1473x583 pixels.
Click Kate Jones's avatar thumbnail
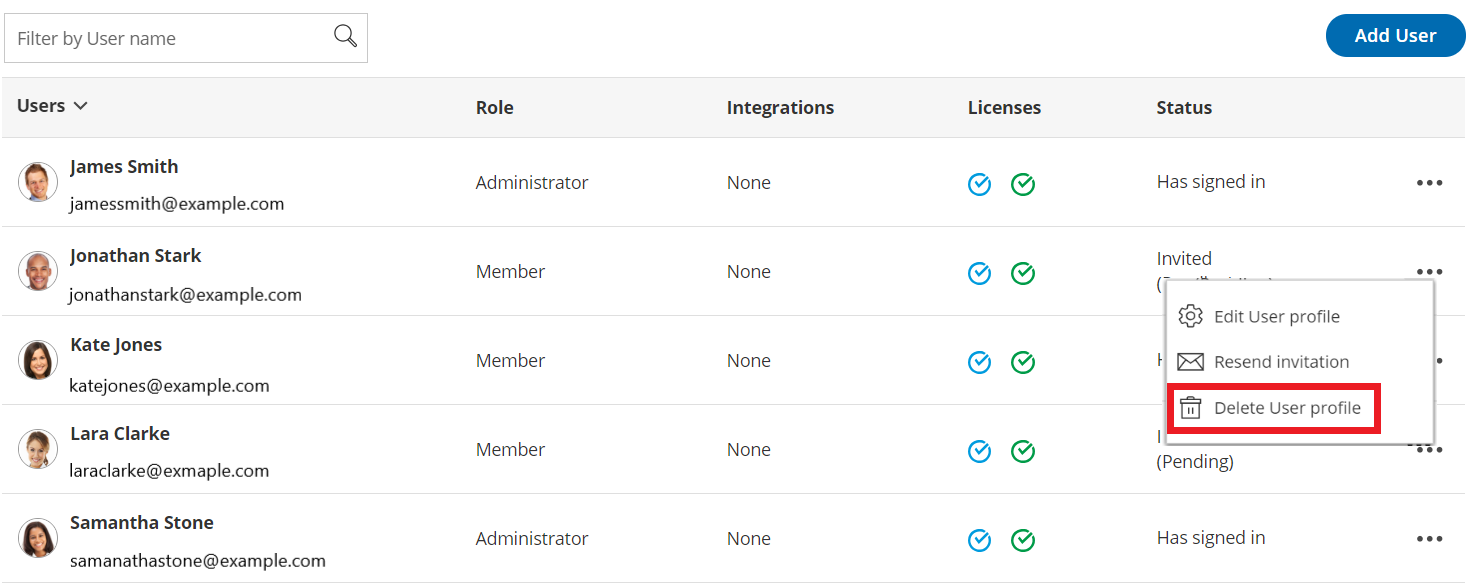point(38,360)
